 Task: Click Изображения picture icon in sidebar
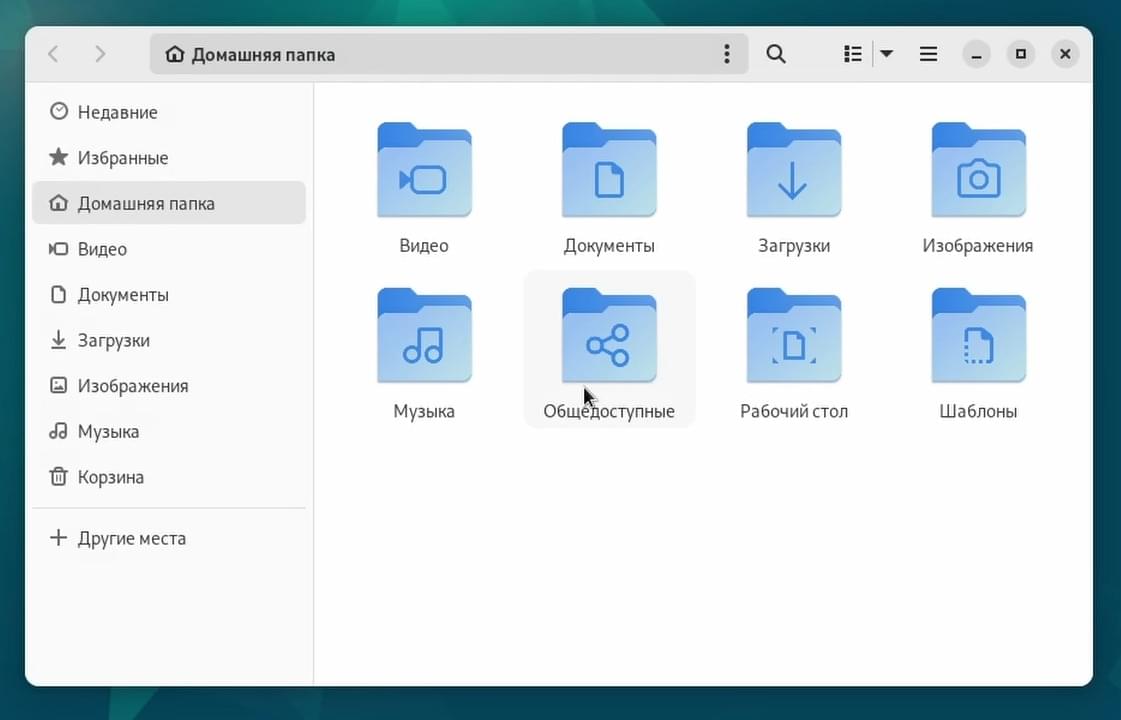click(x=59, y=385)
